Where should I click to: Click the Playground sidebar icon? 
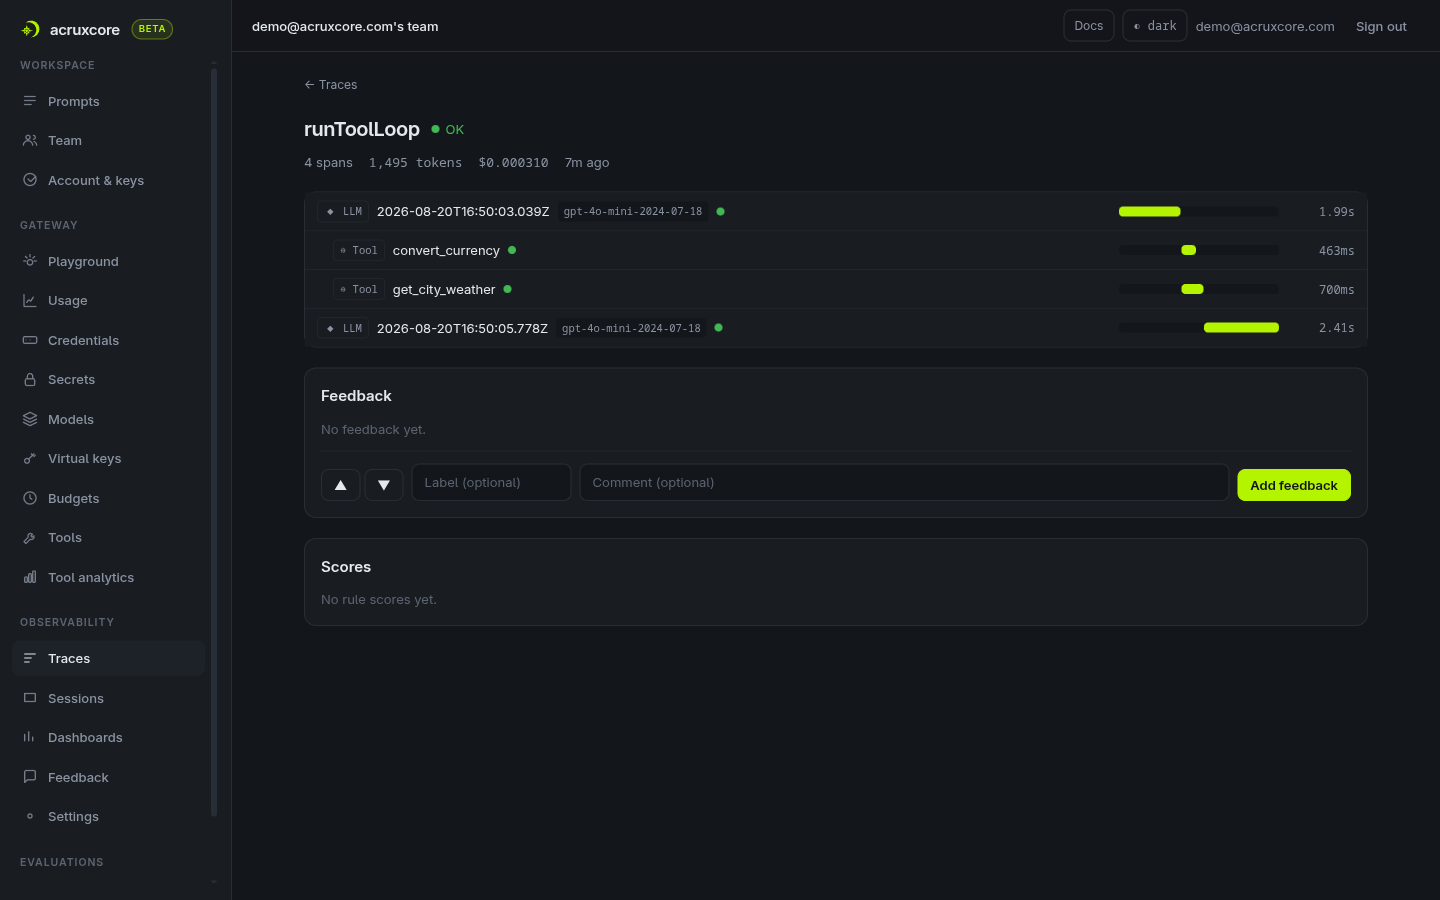click(x=30, y=261)
